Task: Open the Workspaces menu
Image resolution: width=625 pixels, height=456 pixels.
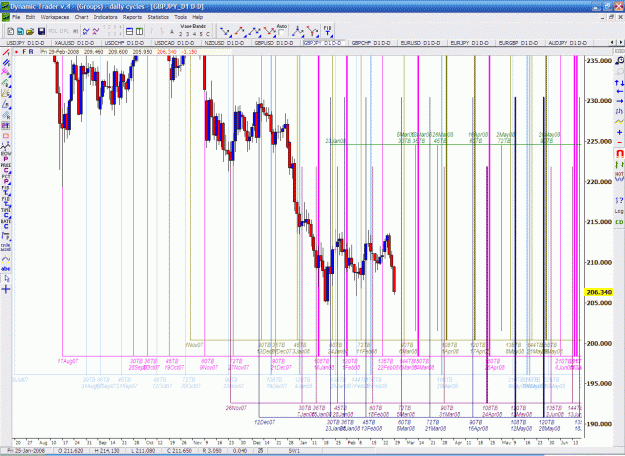Action: pos(55,17)
